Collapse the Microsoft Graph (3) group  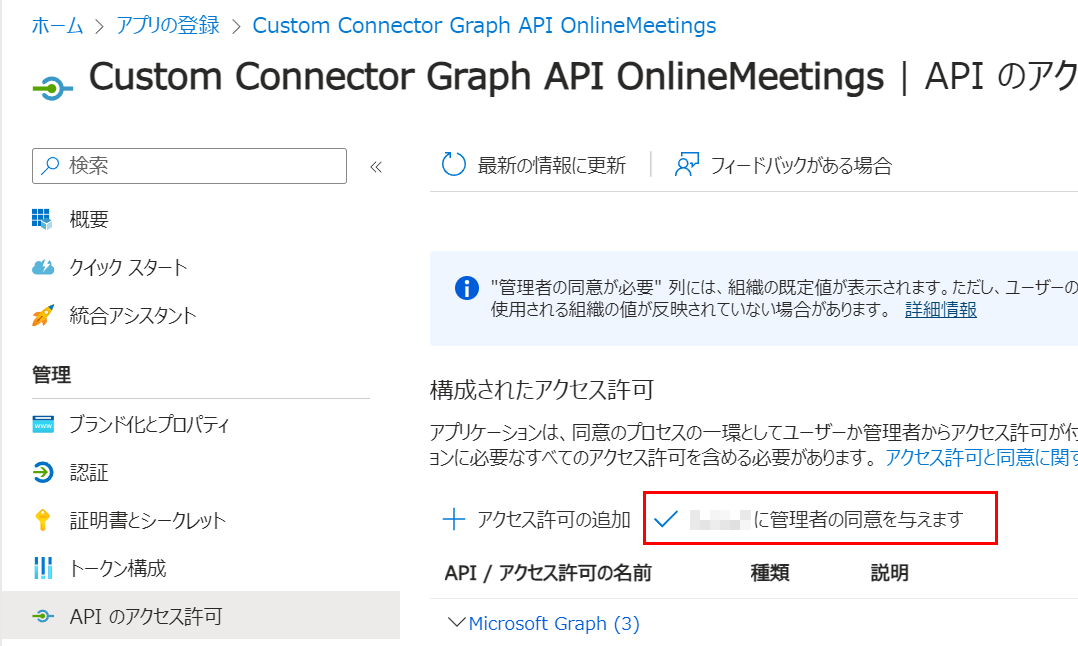(x=458, y=623)
